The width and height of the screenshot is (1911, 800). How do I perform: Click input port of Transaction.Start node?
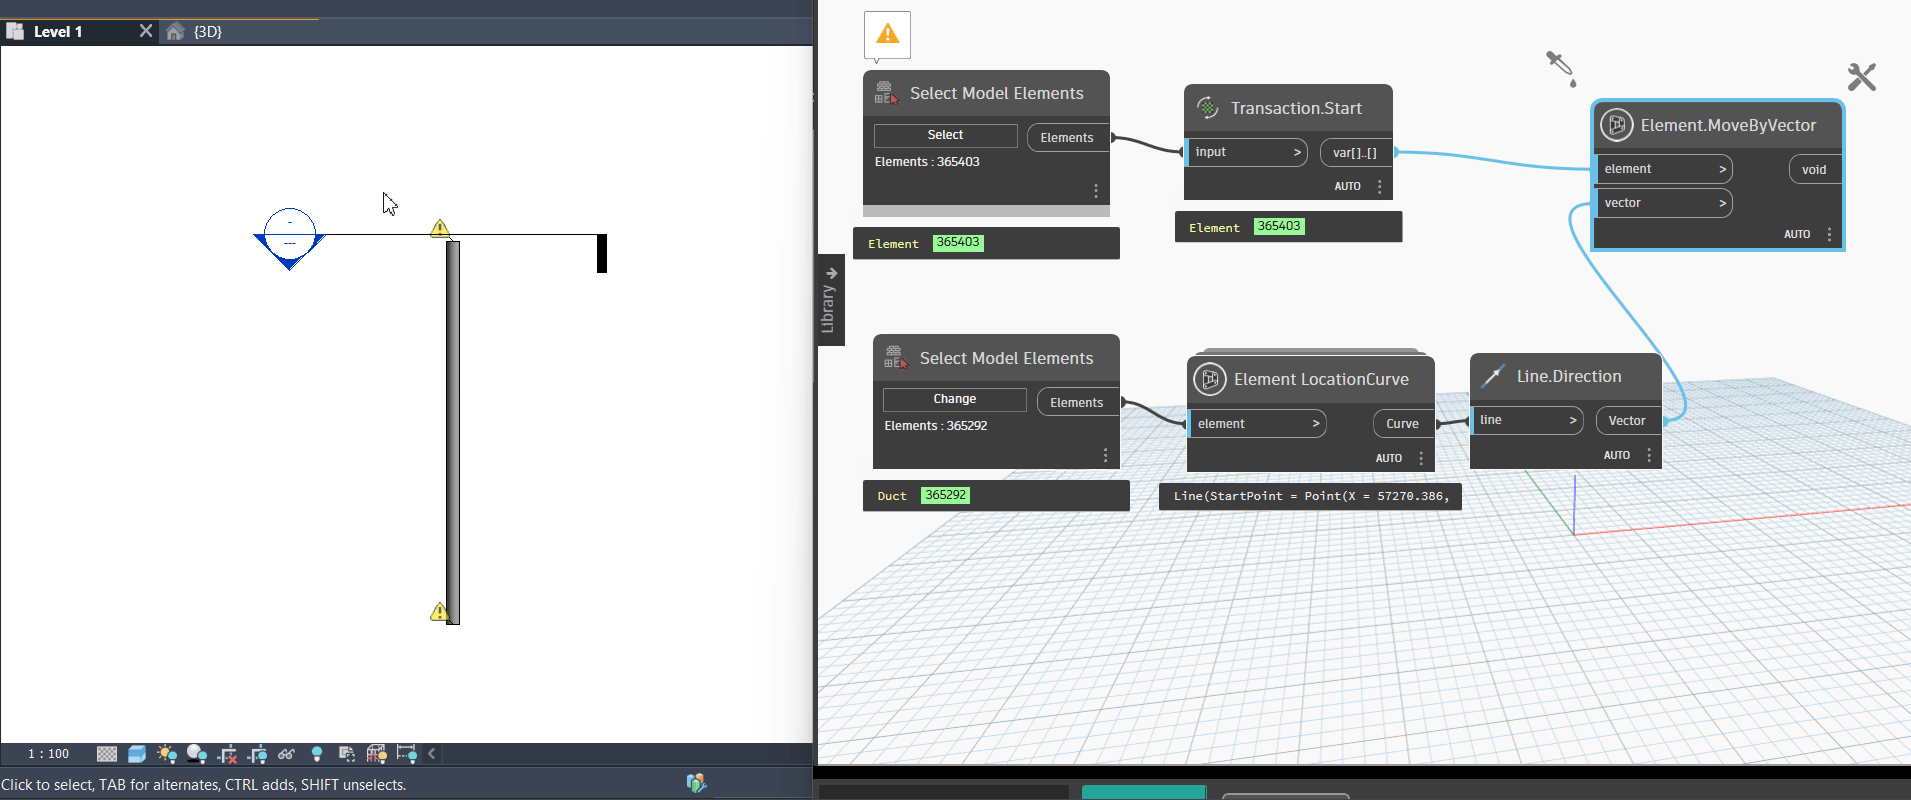[1246, 152]
